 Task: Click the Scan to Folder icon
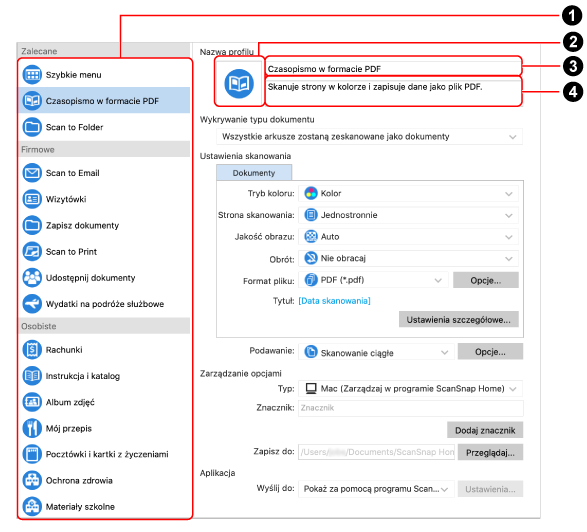point(32,127)
